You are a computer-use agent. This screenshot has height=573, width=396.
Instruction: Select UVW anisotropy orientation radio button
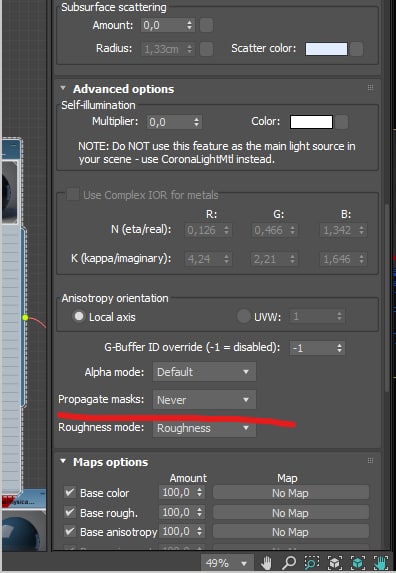244,316
